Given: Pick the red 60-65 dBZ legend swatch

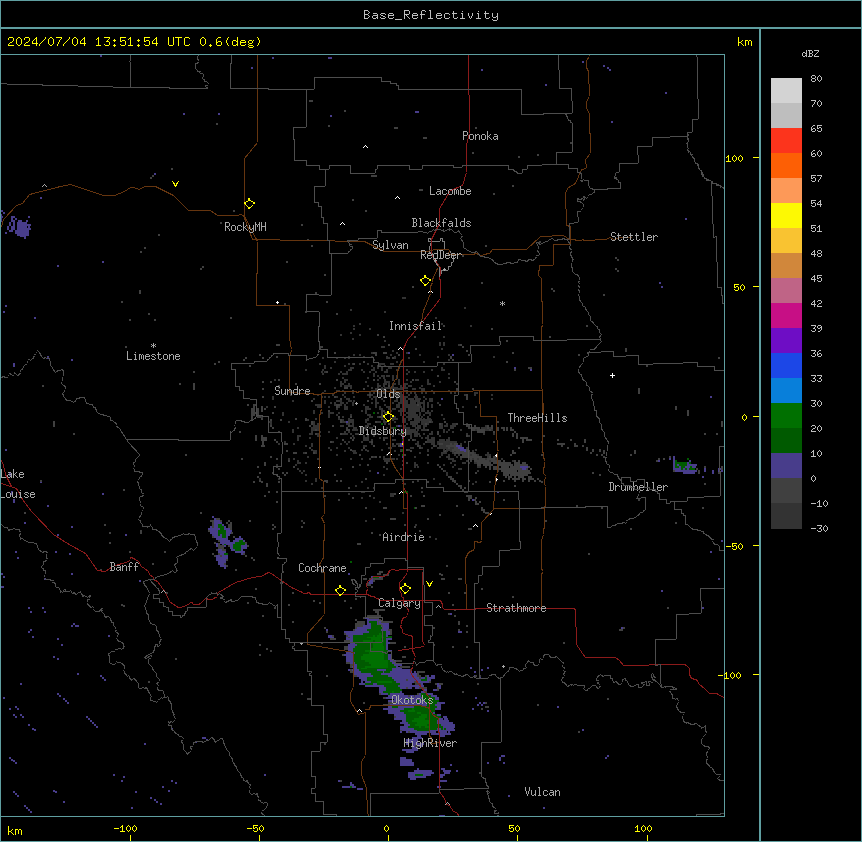Looking at the screenshot, I should 786,140.
